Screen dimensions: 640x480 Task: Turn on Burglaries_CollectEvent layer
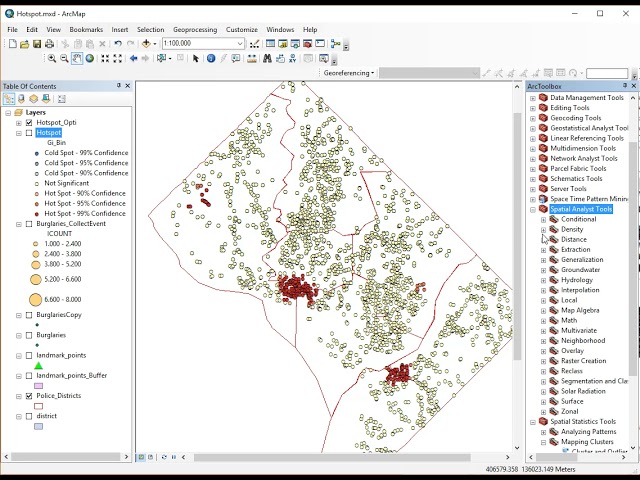(29, 224)
